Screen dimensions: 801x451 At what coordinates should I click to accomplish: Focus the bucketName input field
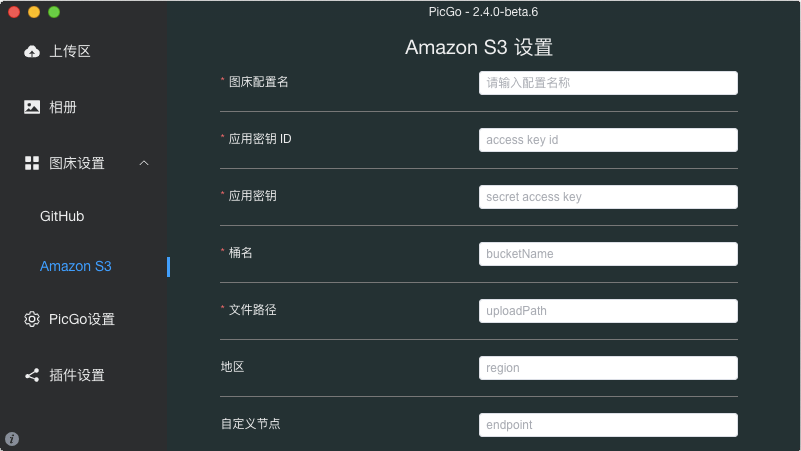(608, 254)
